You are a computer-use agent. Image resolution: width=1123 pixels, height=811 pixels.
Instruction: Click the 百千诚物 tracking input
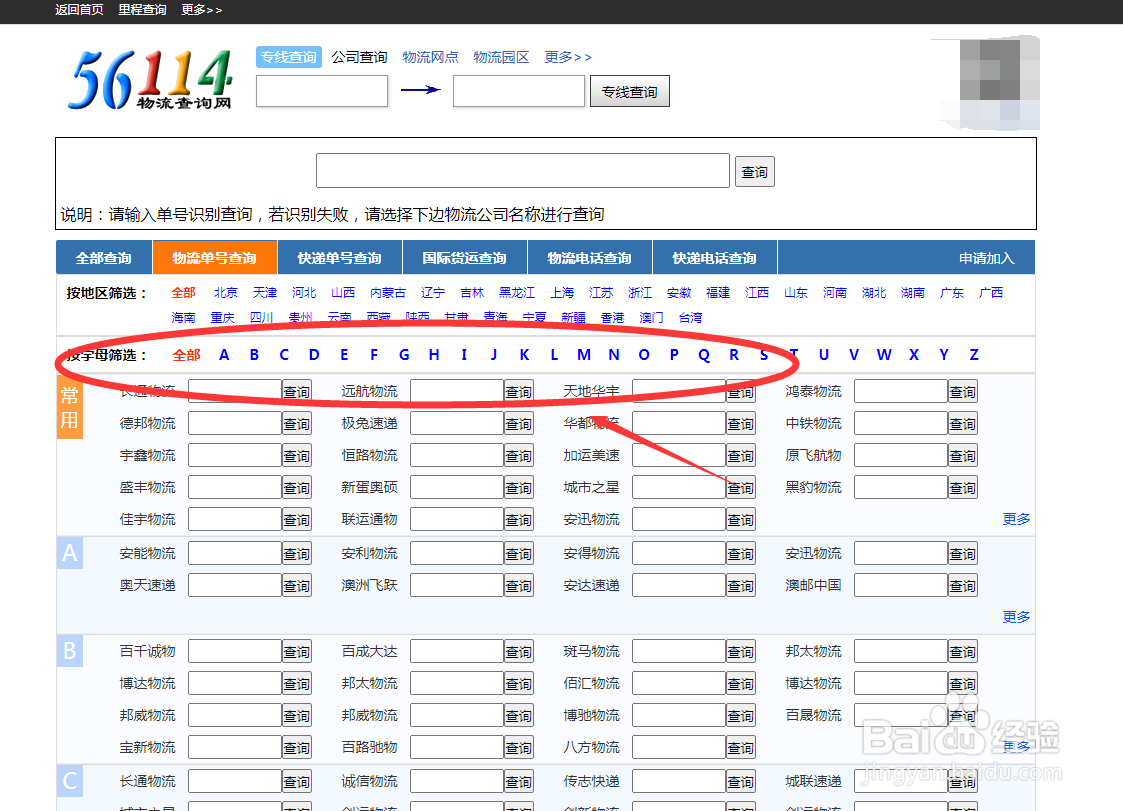235,651
